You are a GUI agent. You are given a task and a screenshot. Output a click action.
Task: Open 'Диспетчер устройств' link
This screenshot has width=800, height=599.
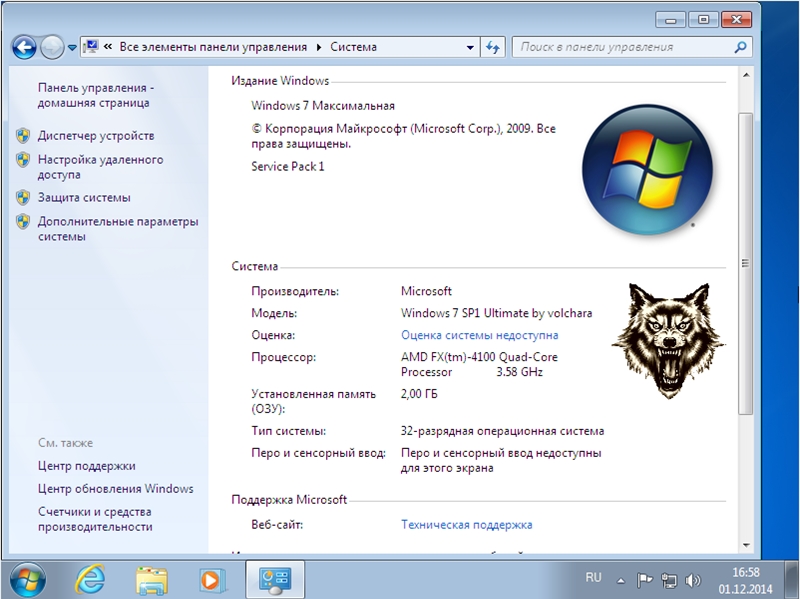[x=96, y=136]
